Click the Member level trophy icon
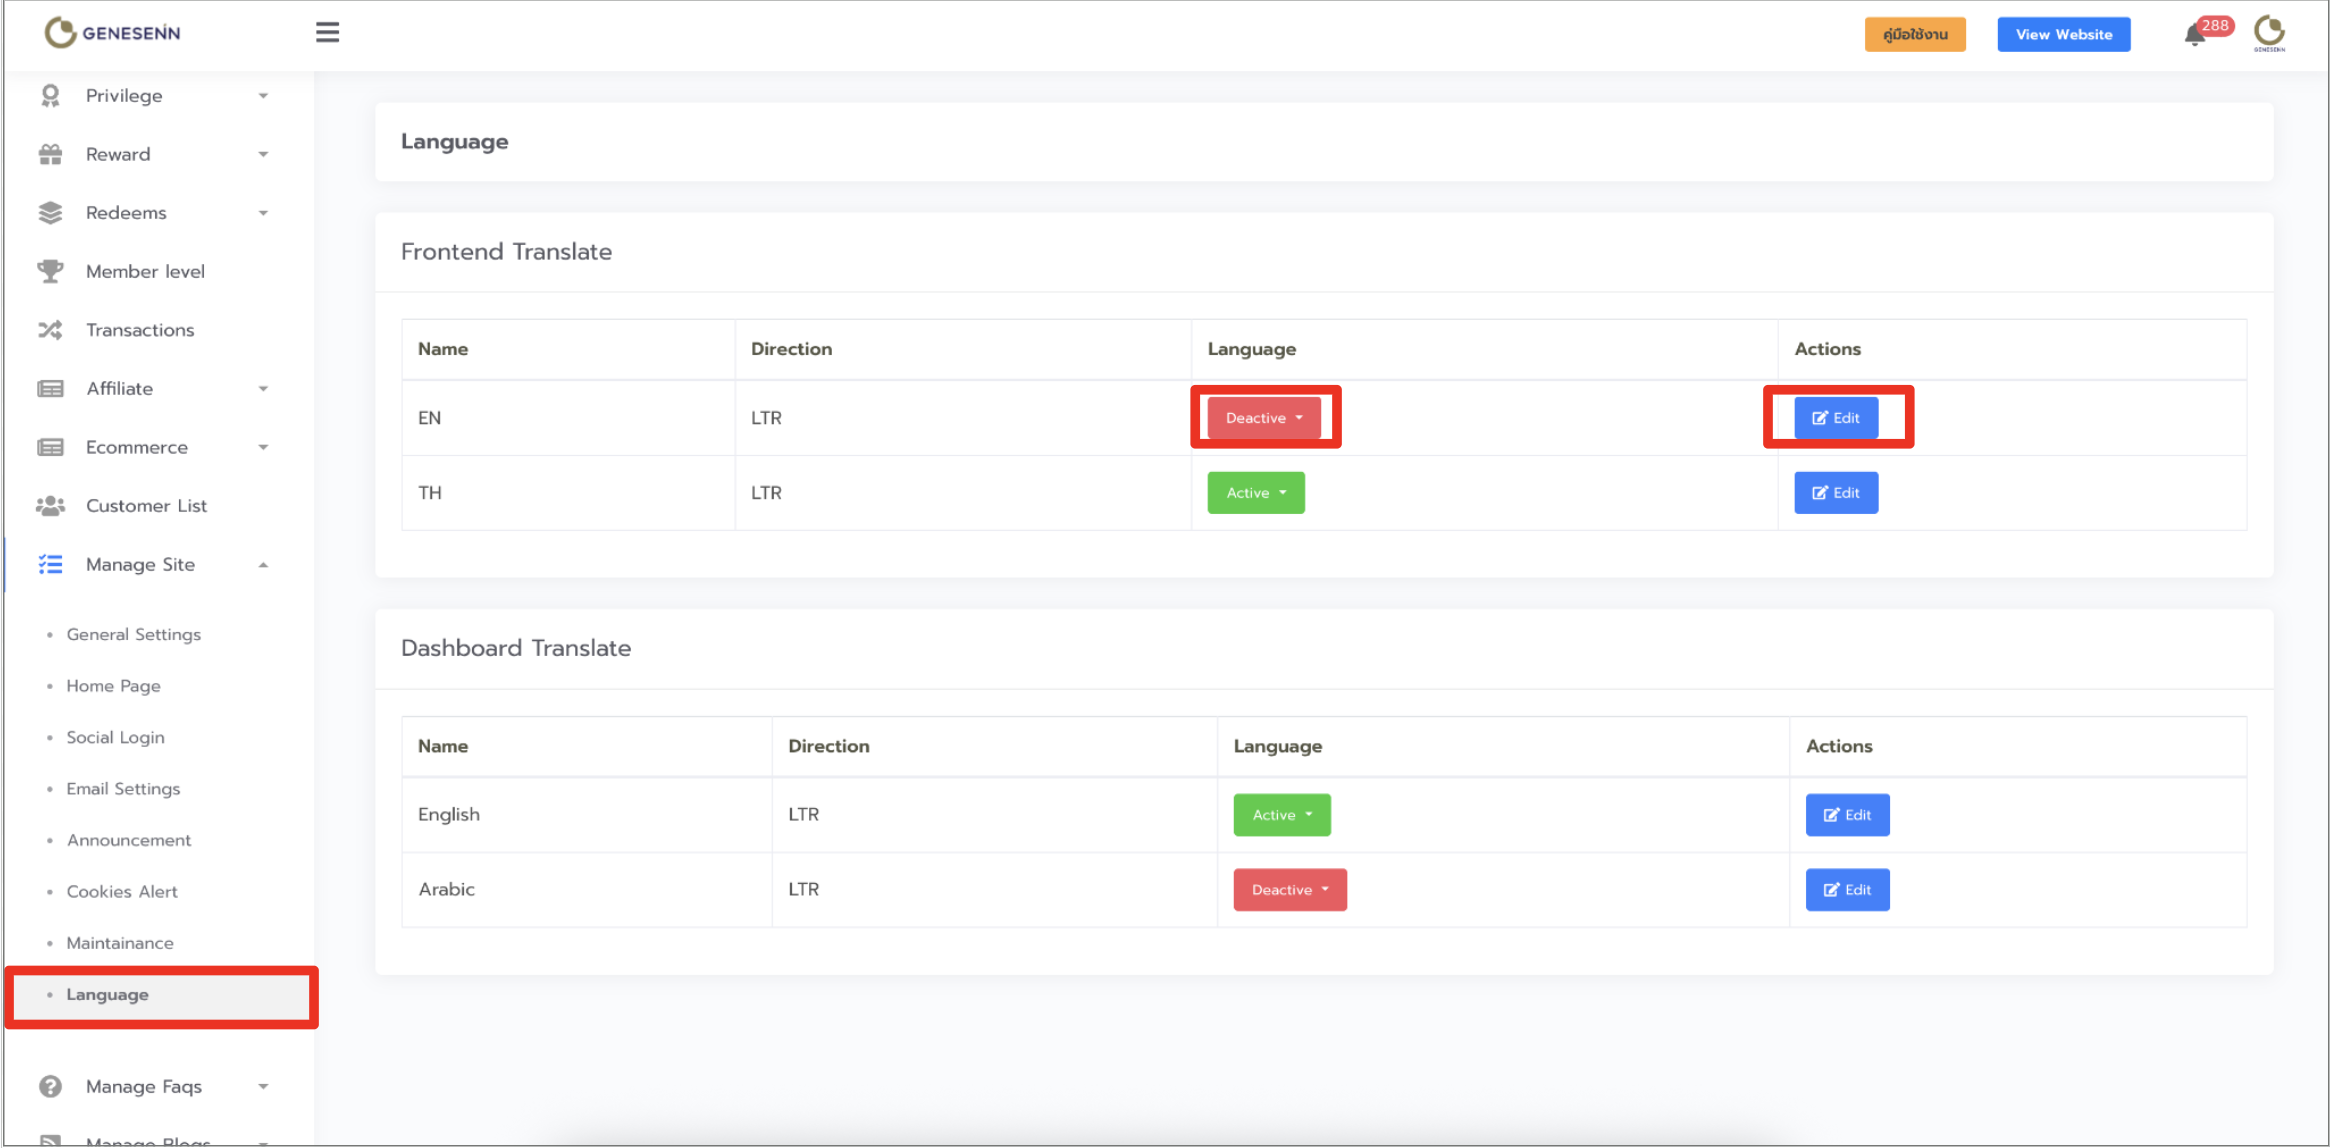This screenshot has height=1148, width=2330. pyautogui.click(x=50, y=271)
